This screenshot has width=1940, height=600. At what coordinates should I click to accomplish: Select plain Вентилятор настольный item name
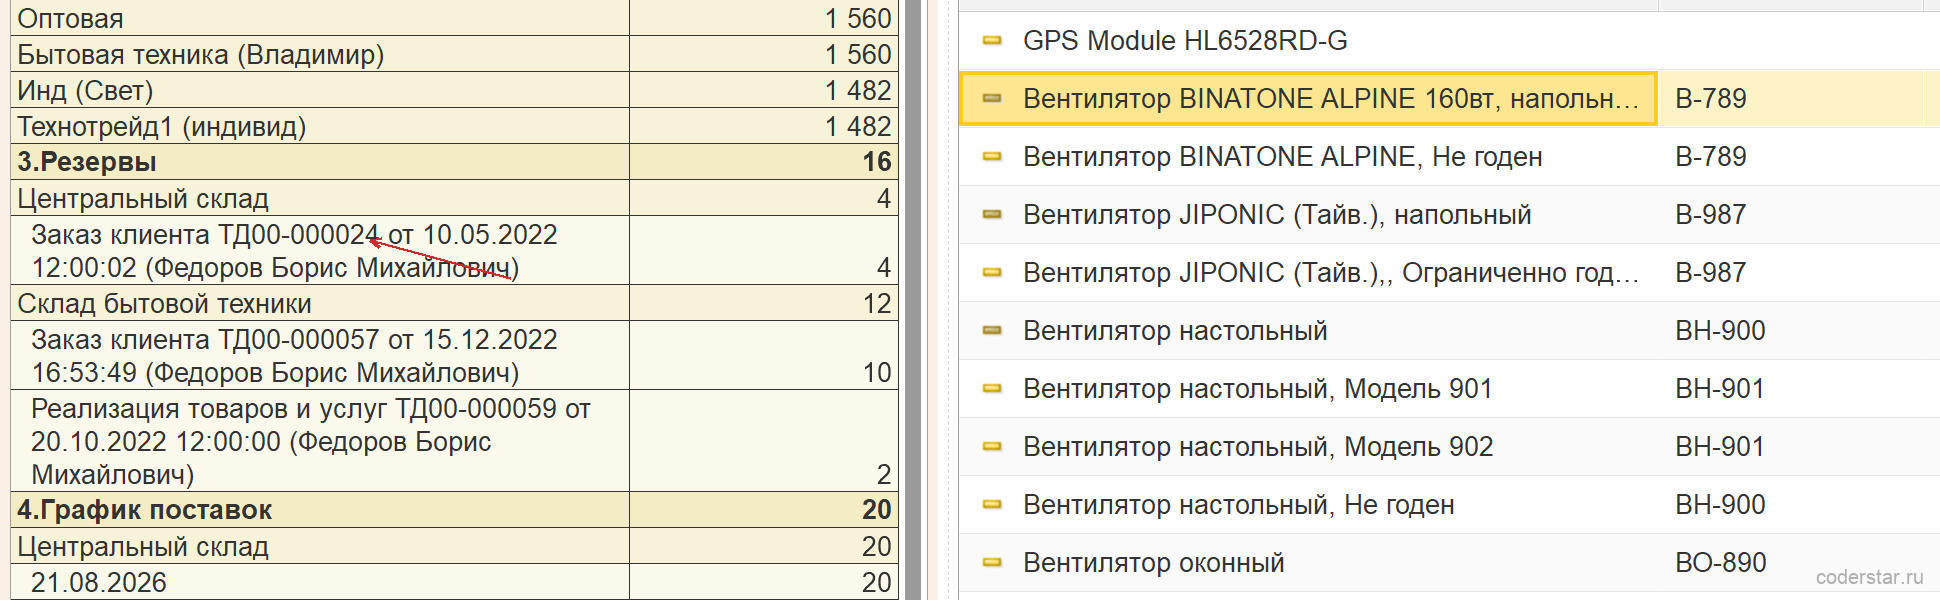point(1175,331)
